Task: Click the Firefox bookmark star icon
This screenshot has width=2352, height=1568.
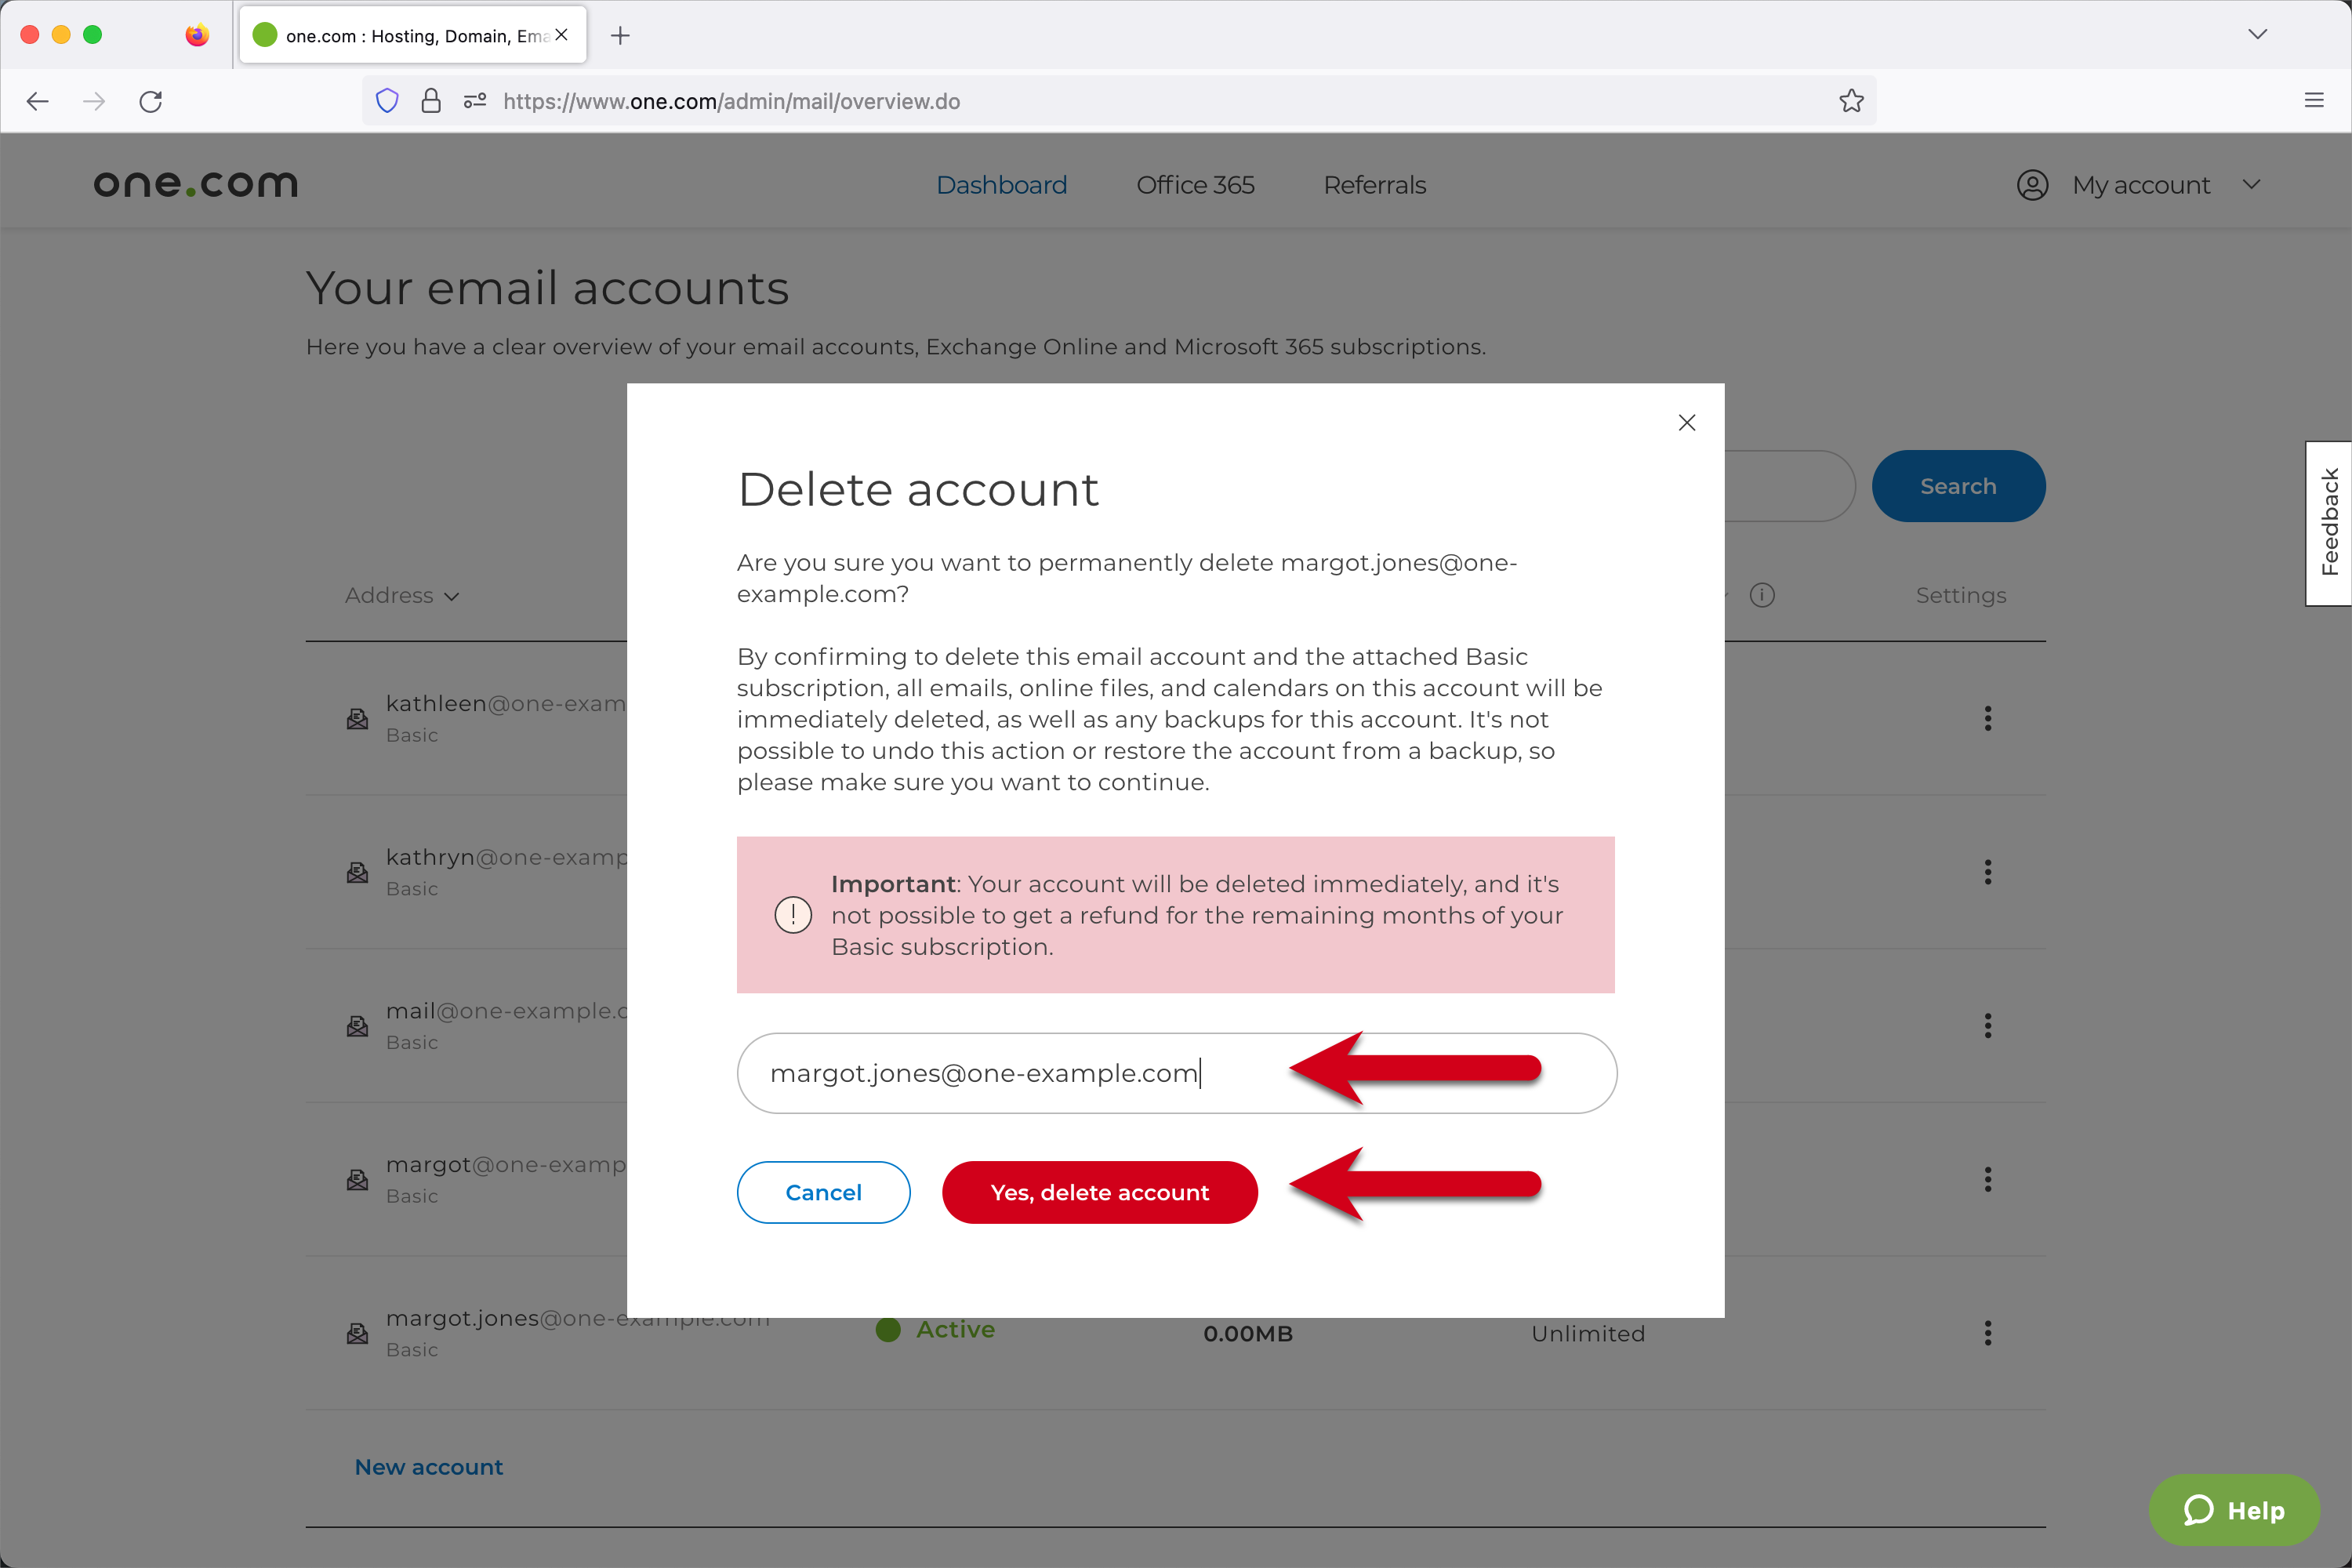Action: click(1851, 101)
